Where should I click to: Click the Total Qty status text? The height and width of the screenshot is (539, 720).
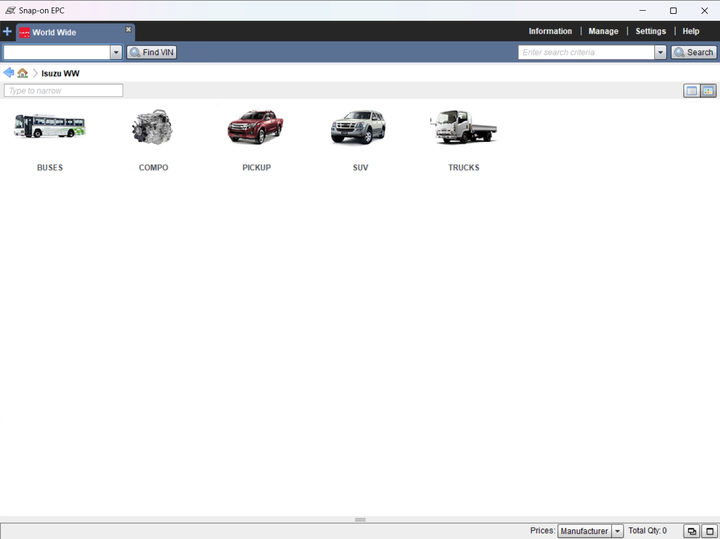click(647, 531)
